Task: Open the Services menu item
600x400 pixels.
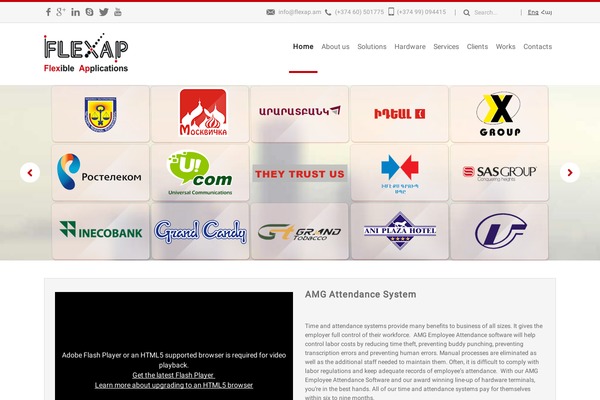Action: [x=446, y=47]
